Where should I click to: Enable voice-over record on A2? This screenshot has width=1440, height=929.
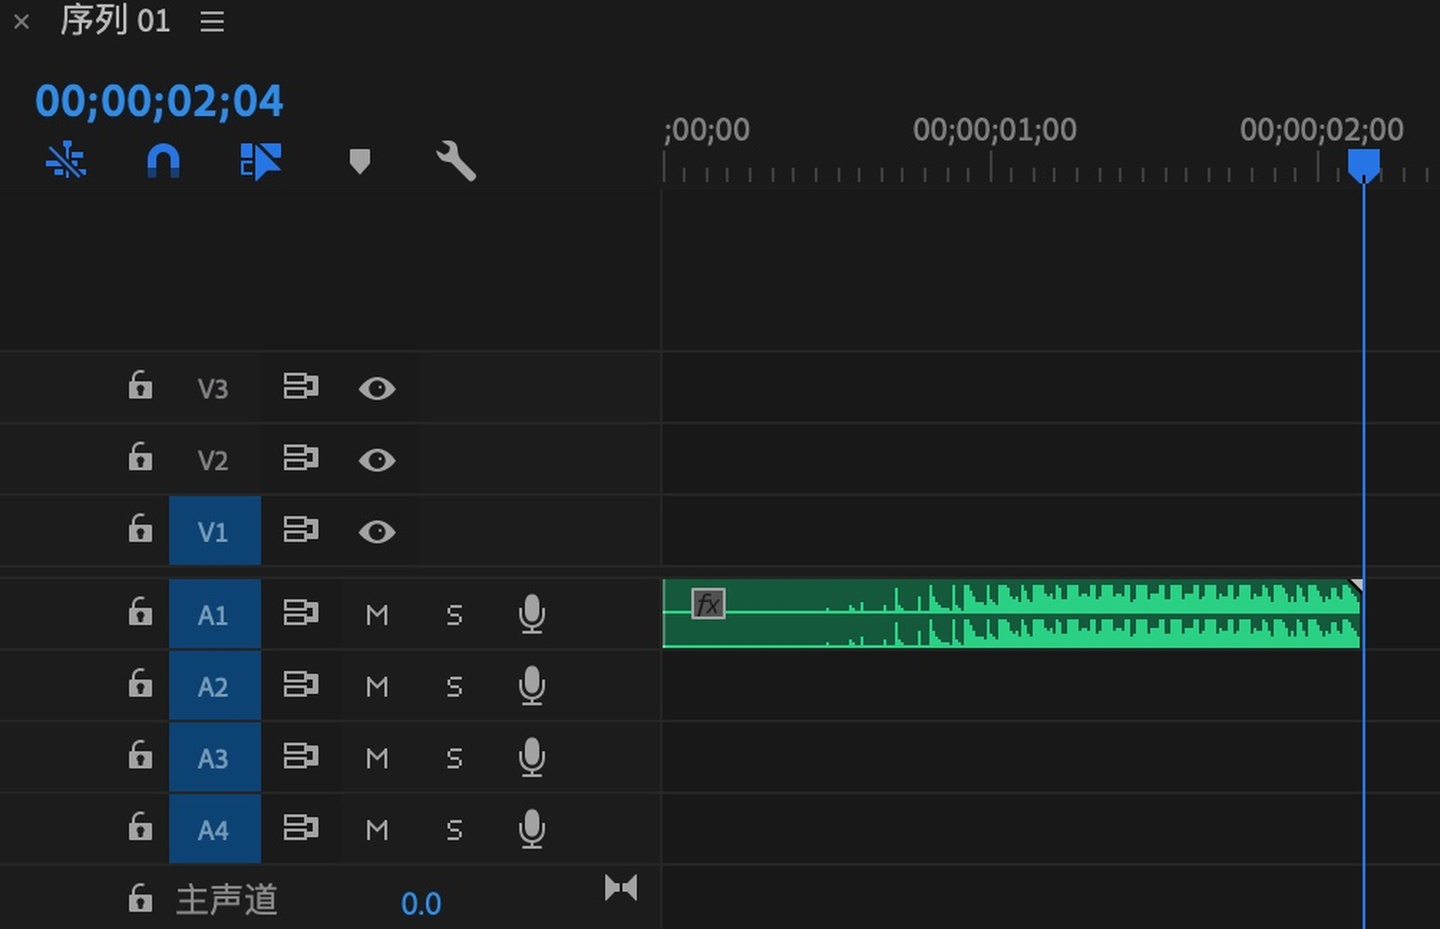[x=532, y=686]
